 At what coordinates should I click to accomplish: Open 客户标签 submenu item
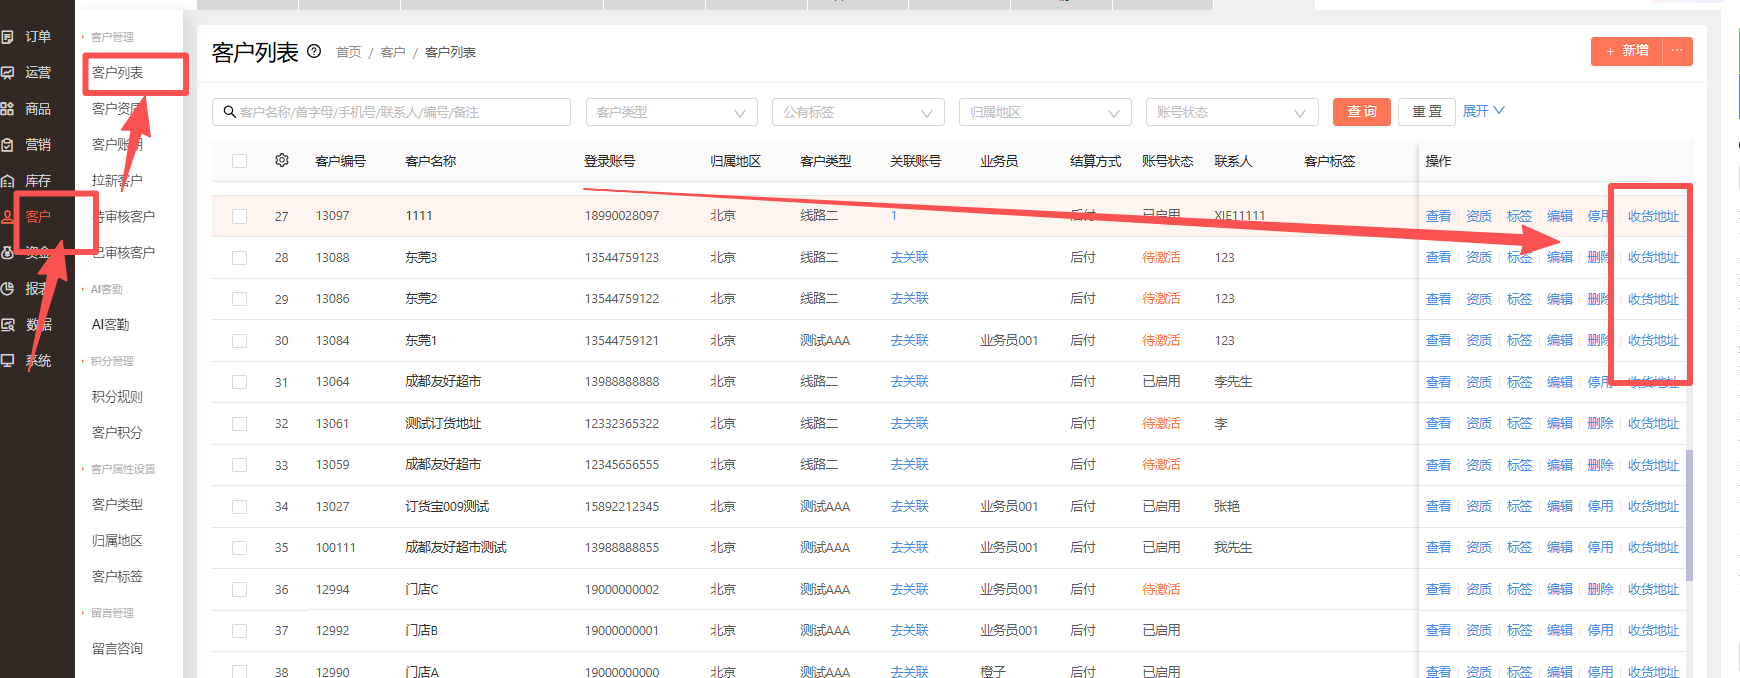pos(117,577)
